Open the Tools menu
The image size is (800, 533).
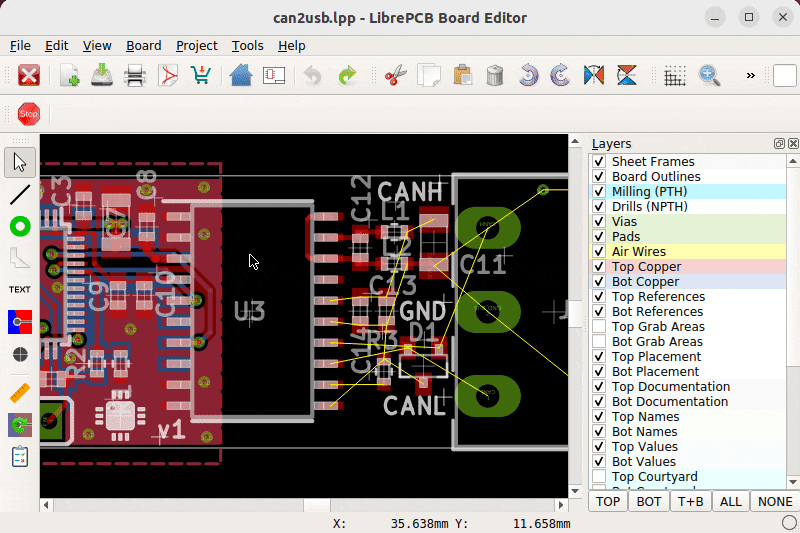click(247, 46)
